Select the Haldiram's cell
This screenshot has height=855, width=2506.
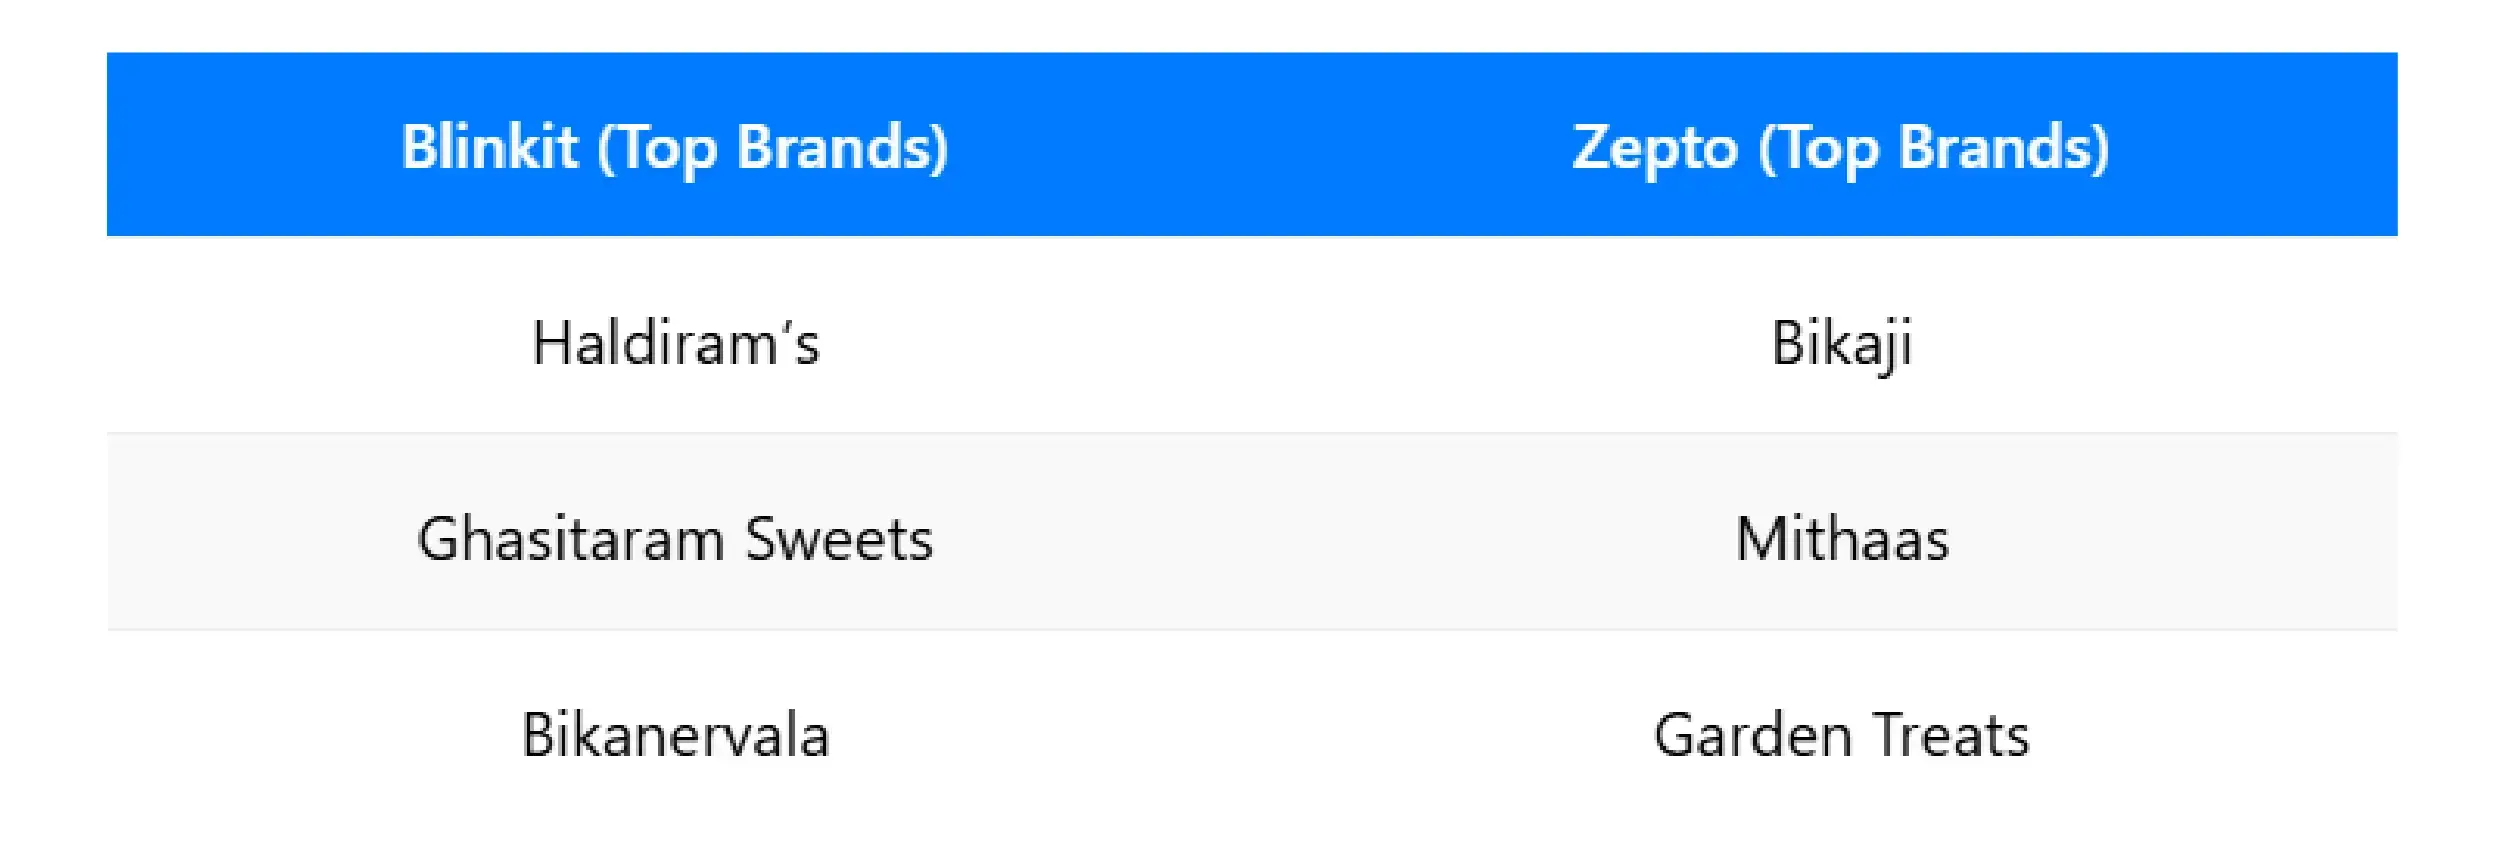click(x=676, y=343)
